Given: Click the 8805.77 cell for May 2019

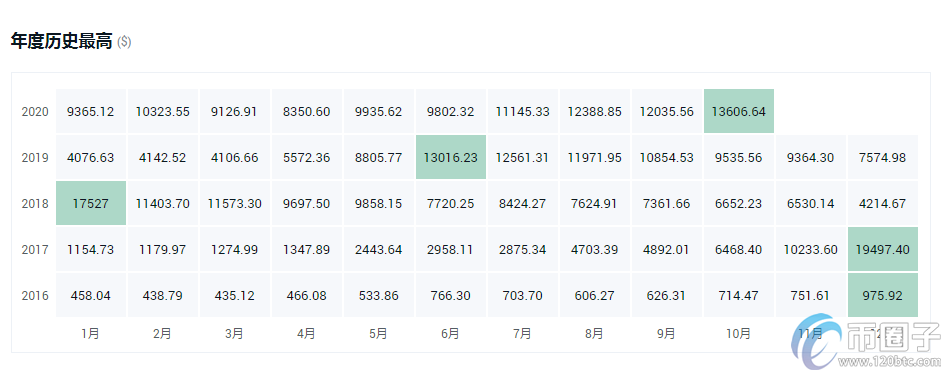Looking at the screenshot, I should [379, 158].
